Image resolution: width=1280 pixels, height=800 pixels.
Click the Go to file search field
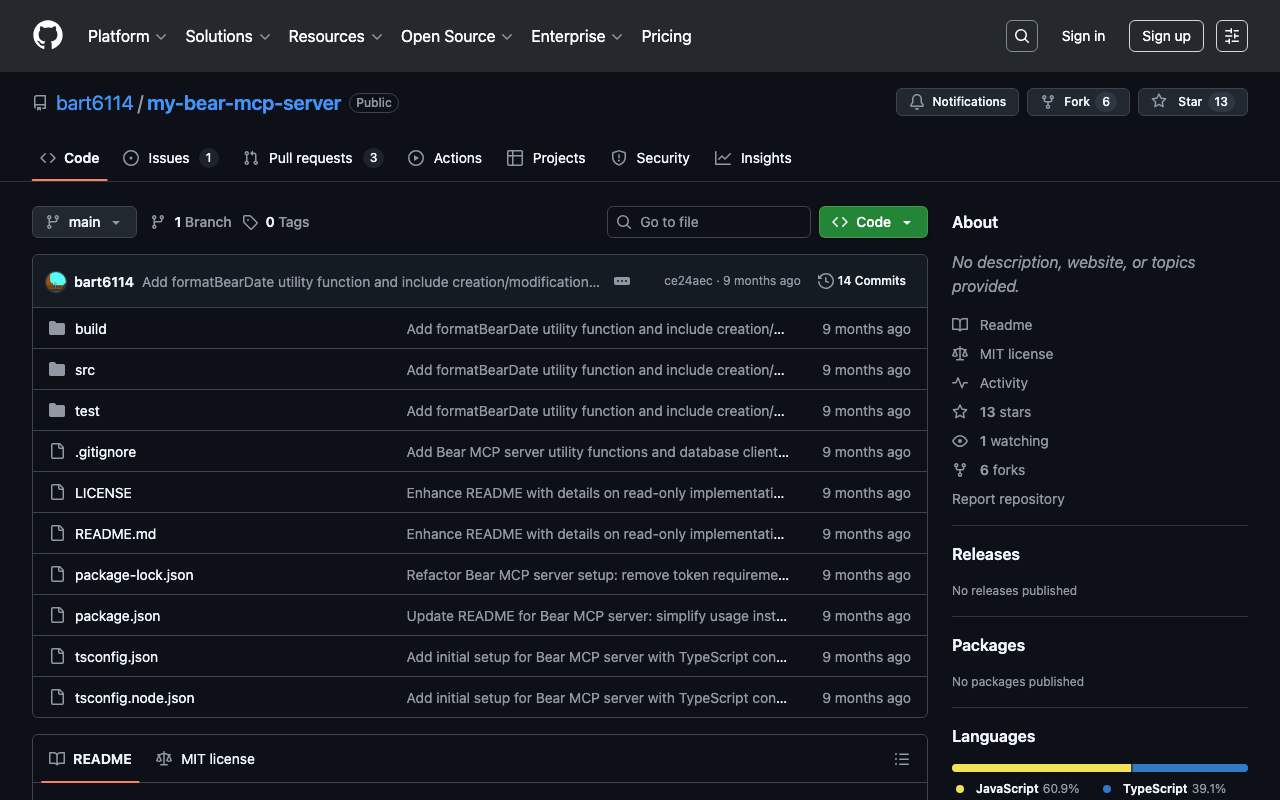[x=708, y=222]
